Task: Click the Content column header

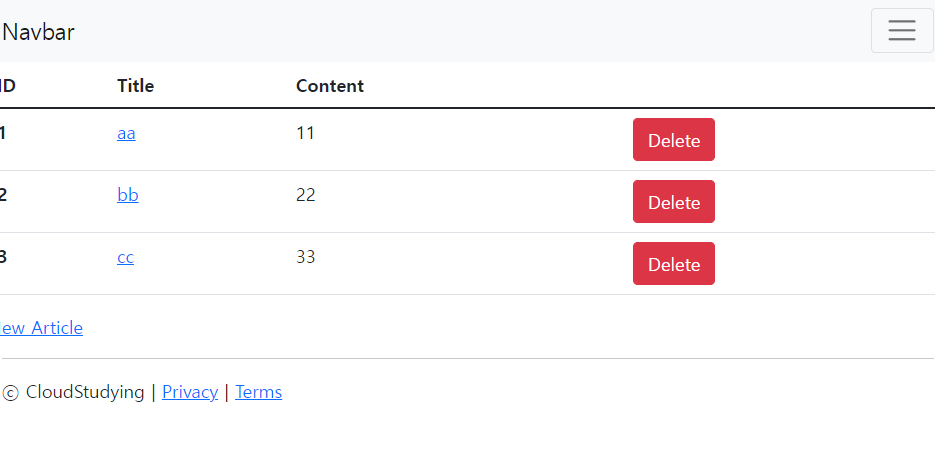Action: (330, 86)
